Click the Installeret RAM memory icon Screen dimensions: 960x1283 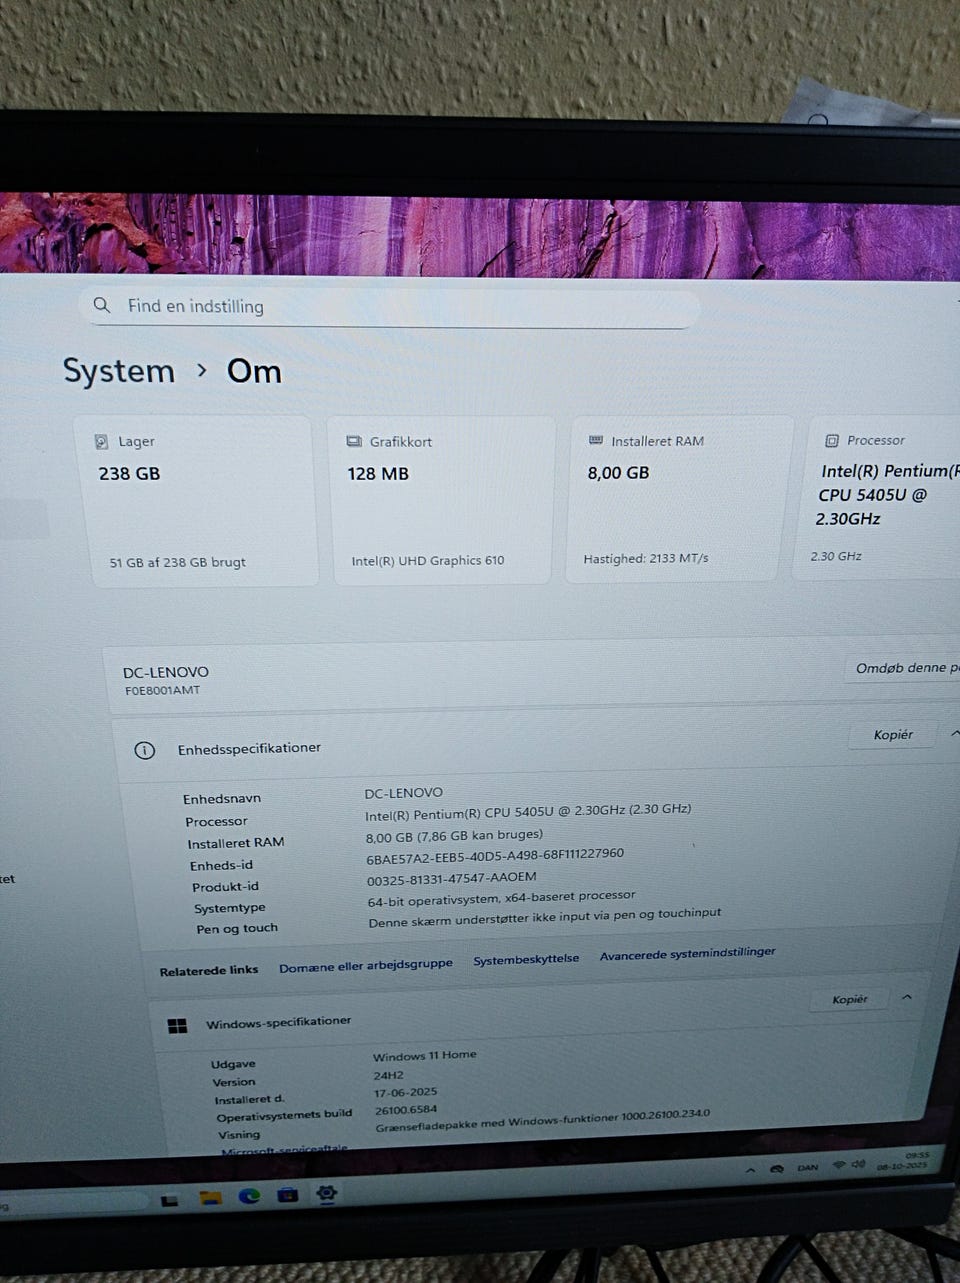tap(596, 440)
